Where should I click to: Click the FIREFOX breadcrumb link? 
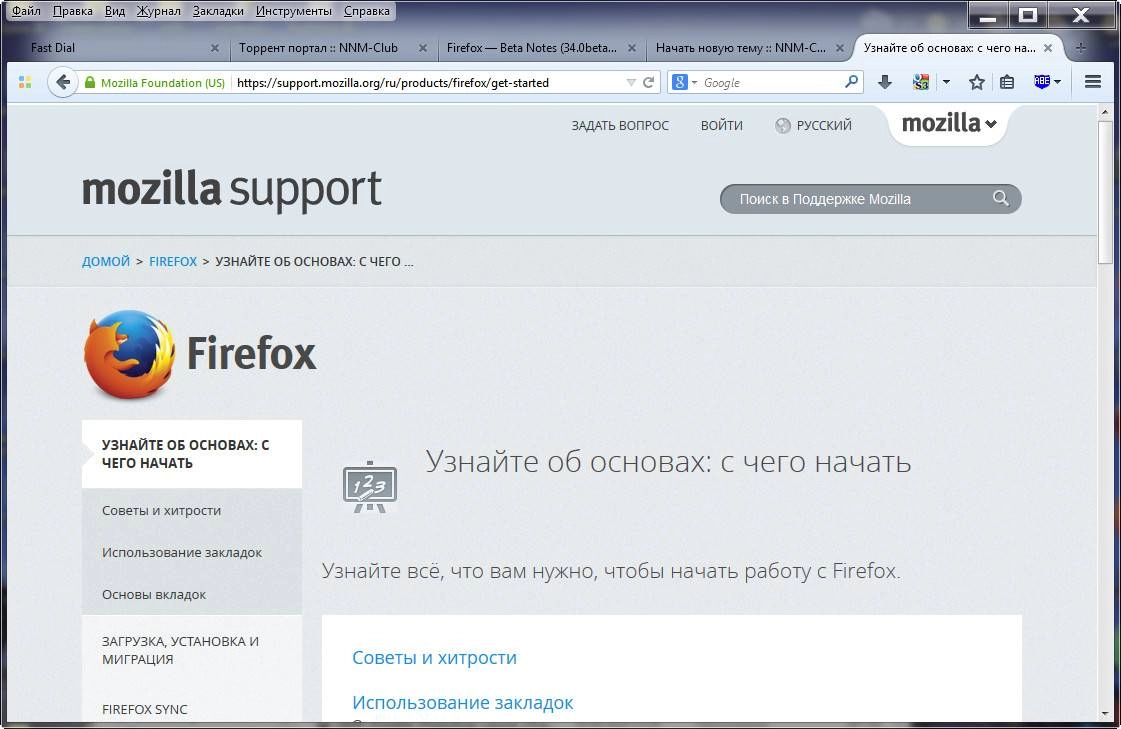click(173, 262)
